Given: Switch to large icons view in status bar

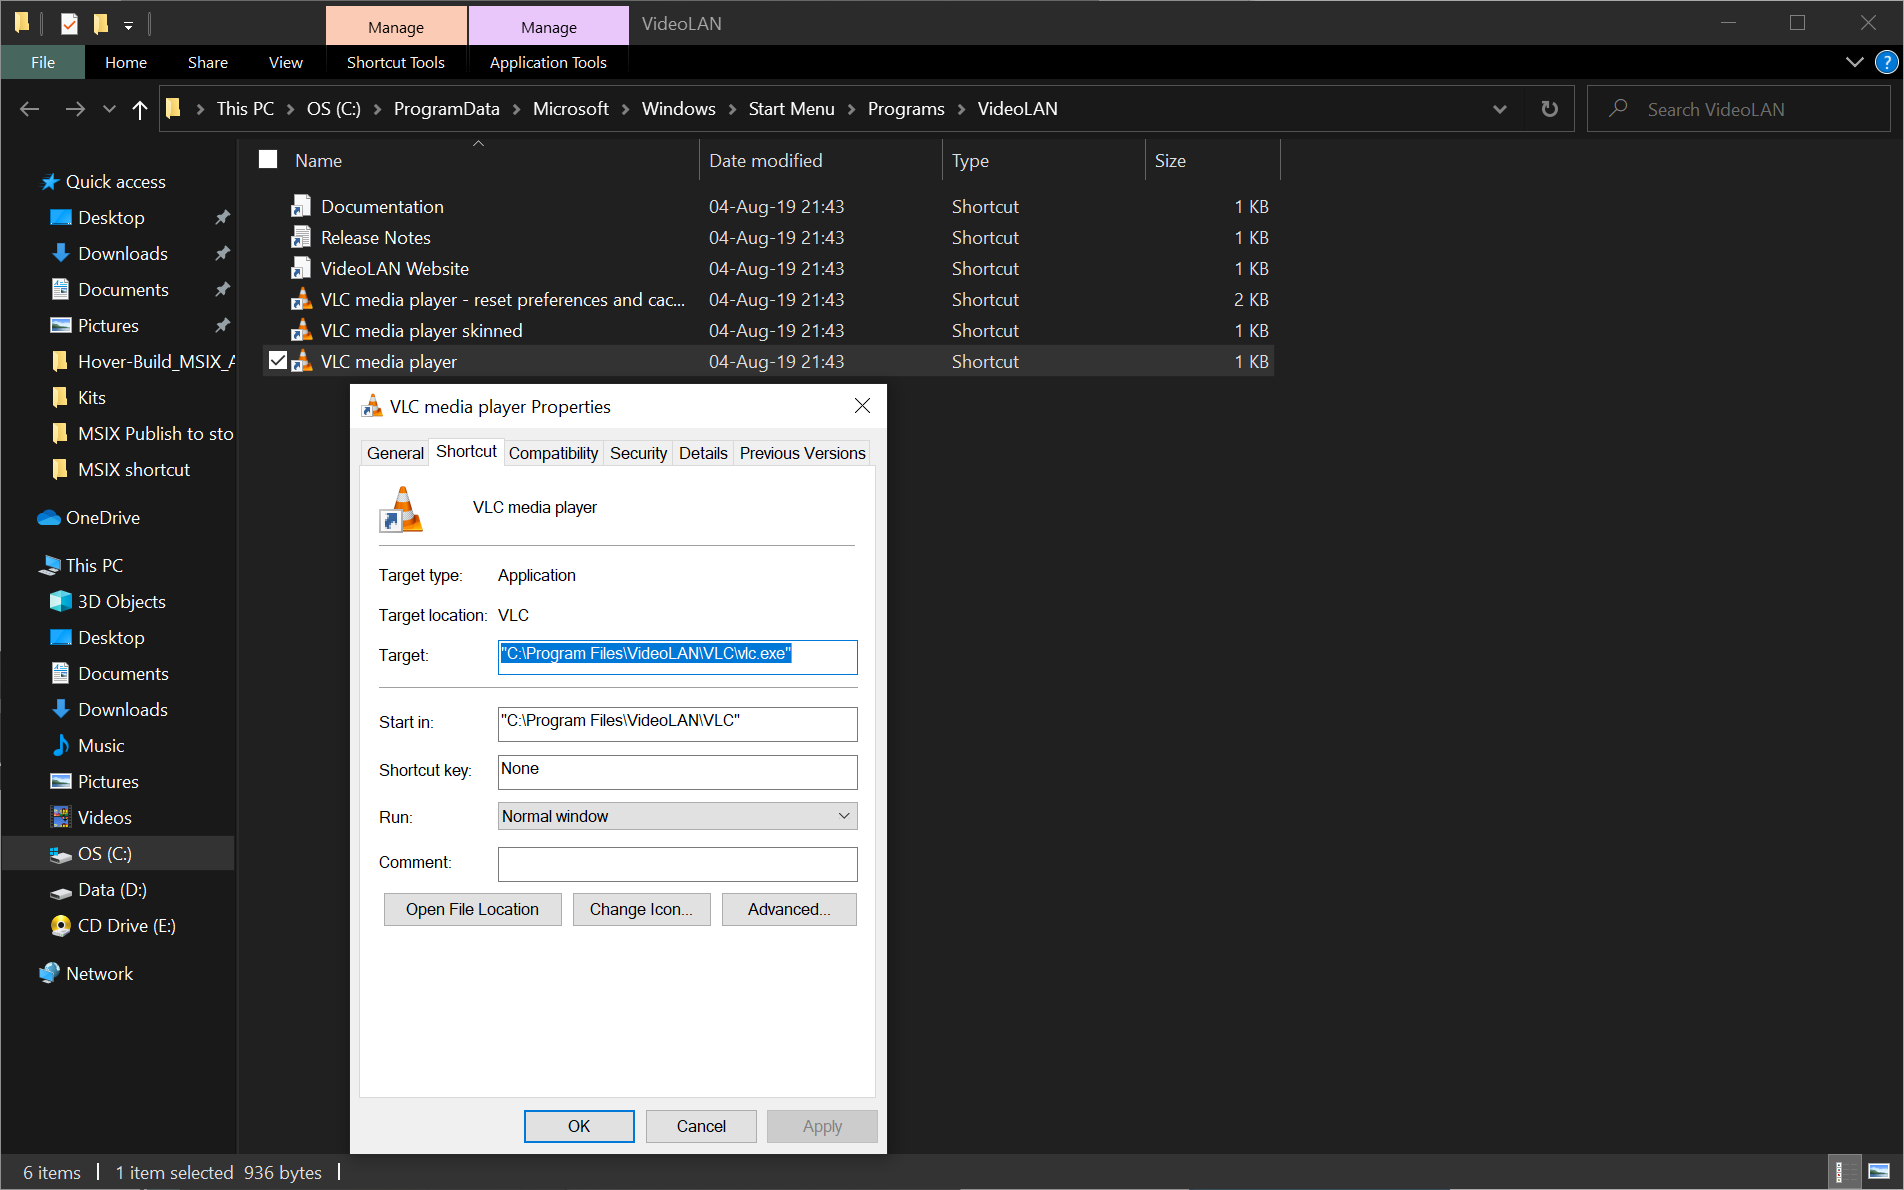Looking at the screenshot, I should coord(1879,1172).
